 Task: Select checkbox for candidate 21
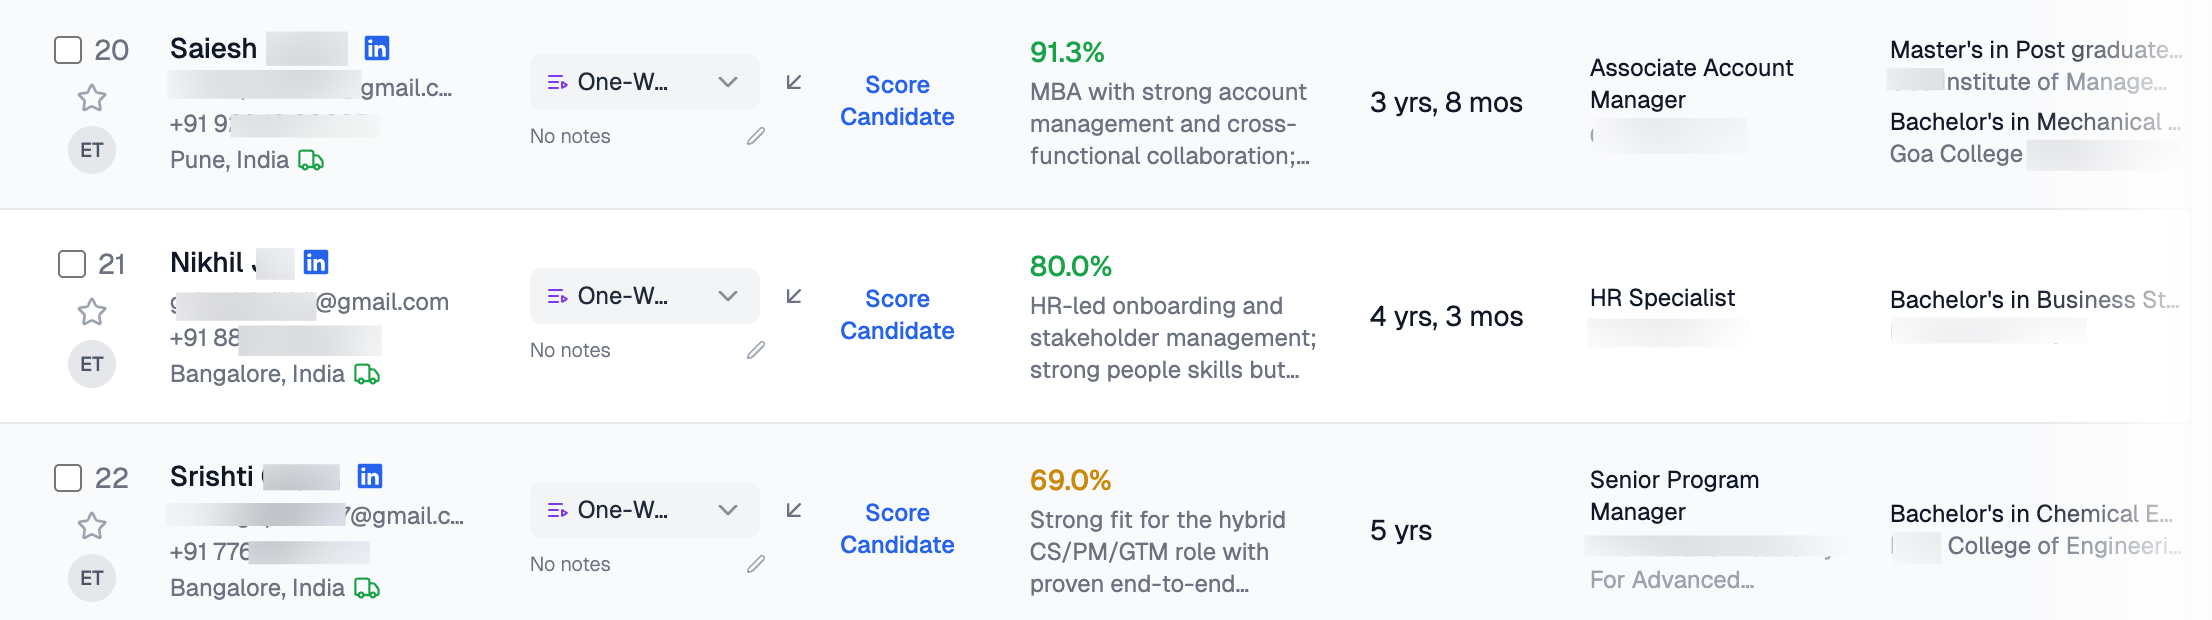[x=72, y=264]
